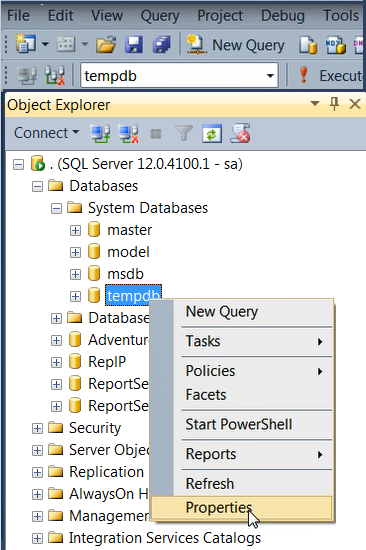Select the msdb database
Viewport: 366px width, 550px height.
click(125, 274)
